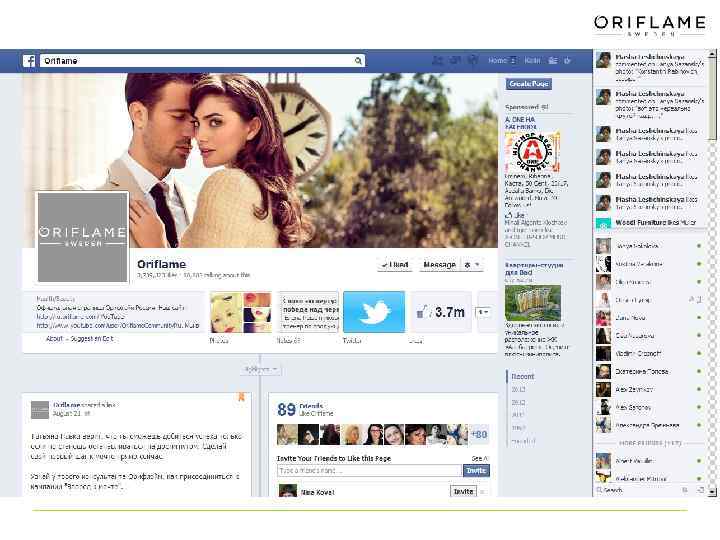Viewport: 720px width, 540px height.
Task: Click the Facebook logo icon
Action: click(x=29, y=61)
